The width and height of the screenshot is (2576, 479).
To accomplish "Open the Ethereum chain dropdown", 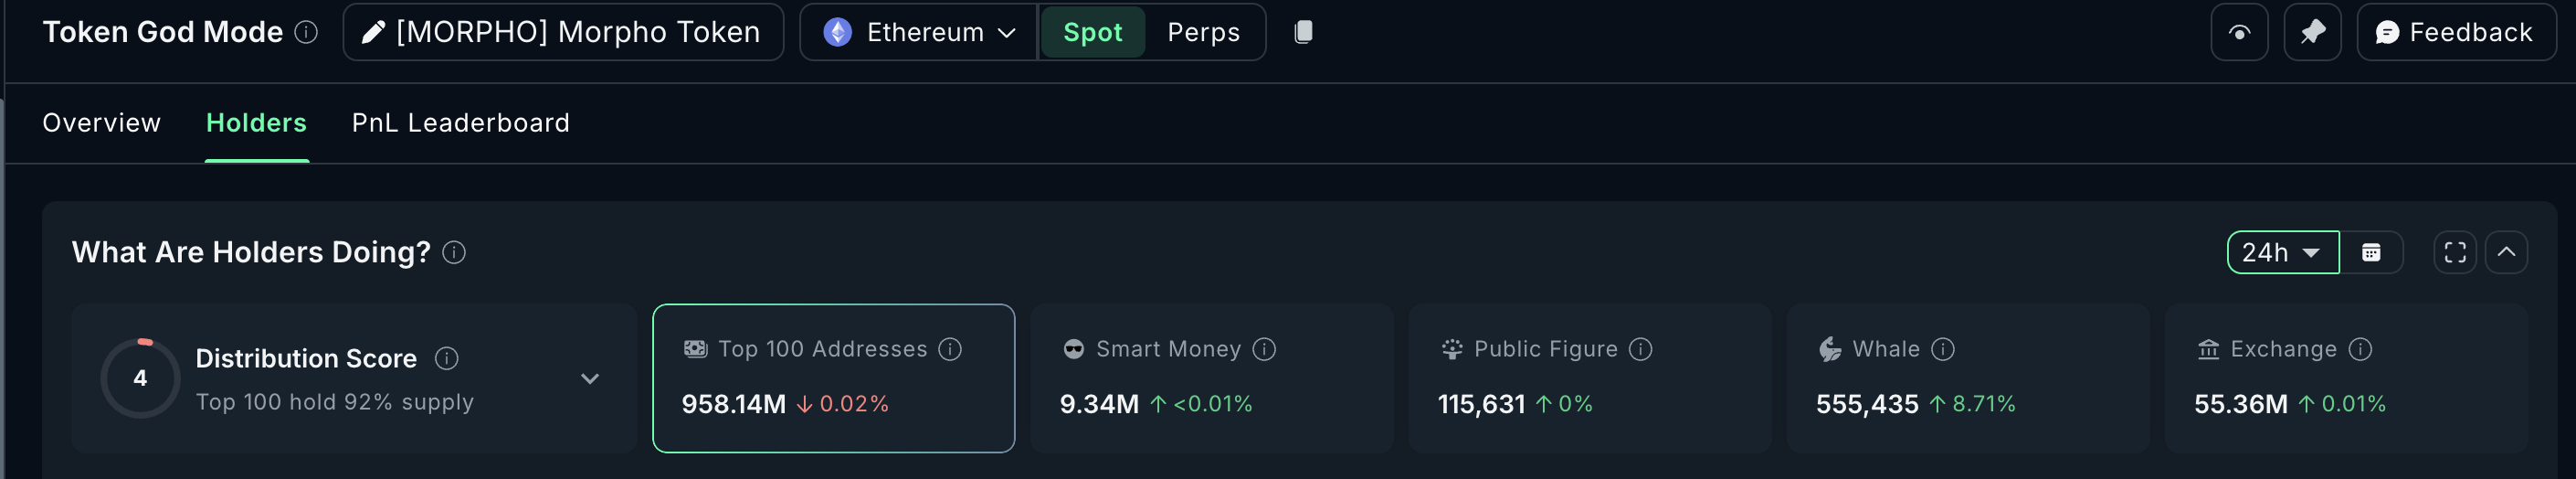I will click(x=919, y=32).
